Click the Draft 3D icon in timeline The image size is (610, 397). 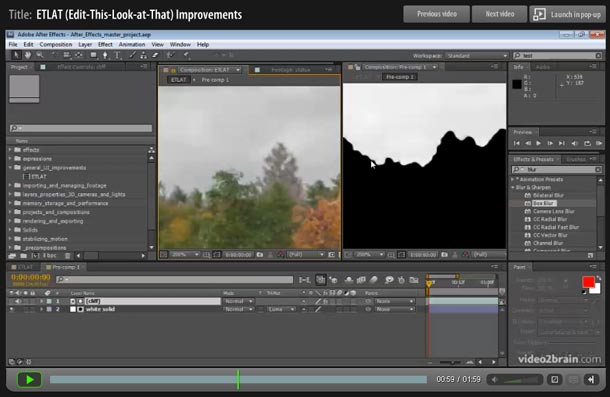334,279
